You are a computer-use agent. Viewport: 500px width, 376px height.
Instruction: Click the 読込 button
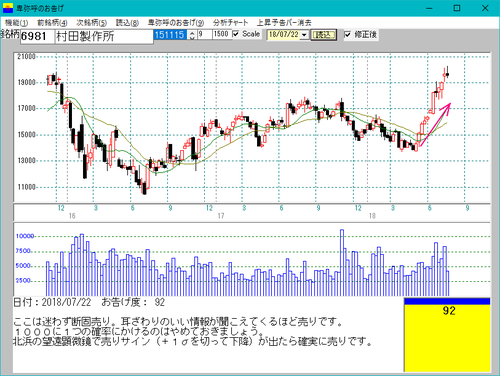click(x=323, y=35)
